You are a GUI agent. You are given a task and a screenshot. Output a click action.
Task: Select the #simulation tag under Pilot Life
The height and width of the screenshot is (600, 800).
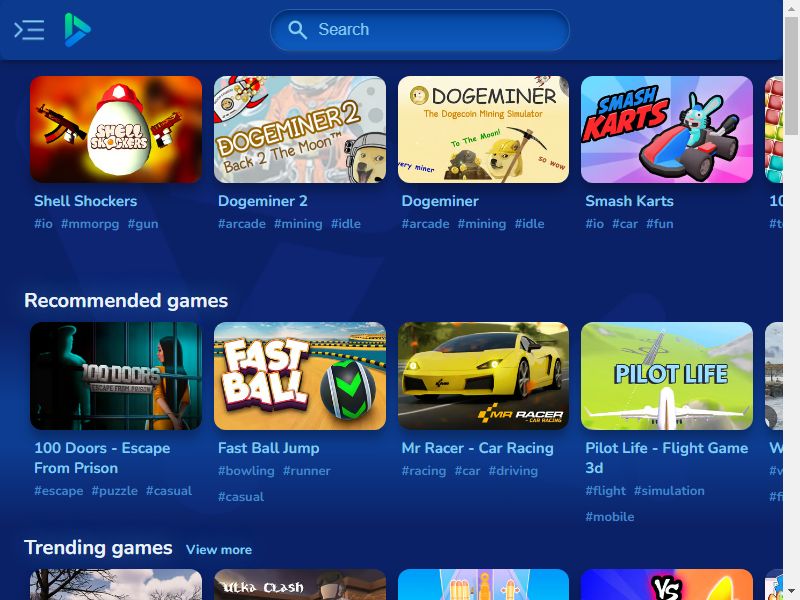[669, 491]
